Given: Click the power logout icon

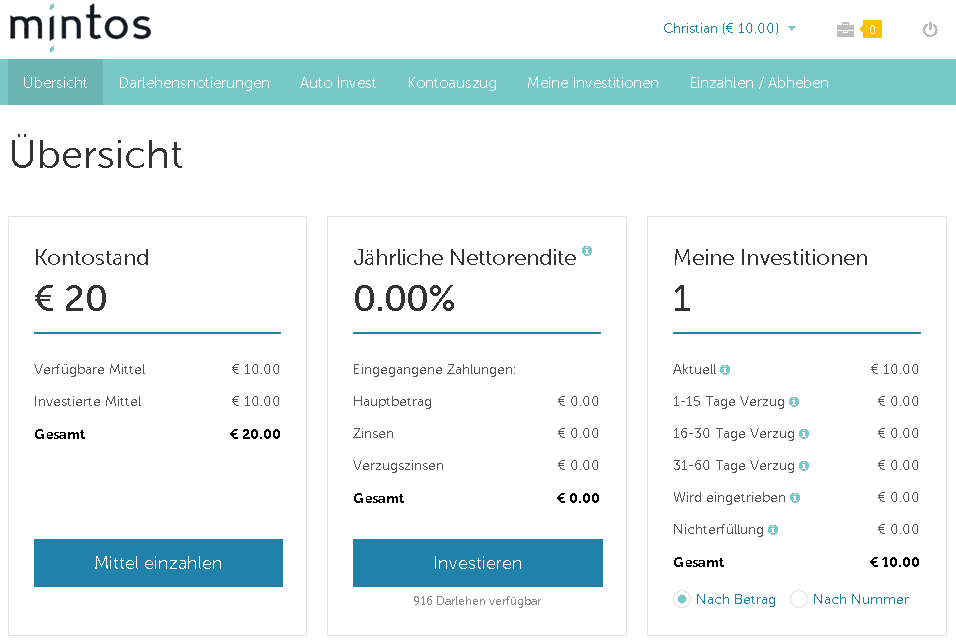Looking at the screenshot, I should click(x=930, y=30).
